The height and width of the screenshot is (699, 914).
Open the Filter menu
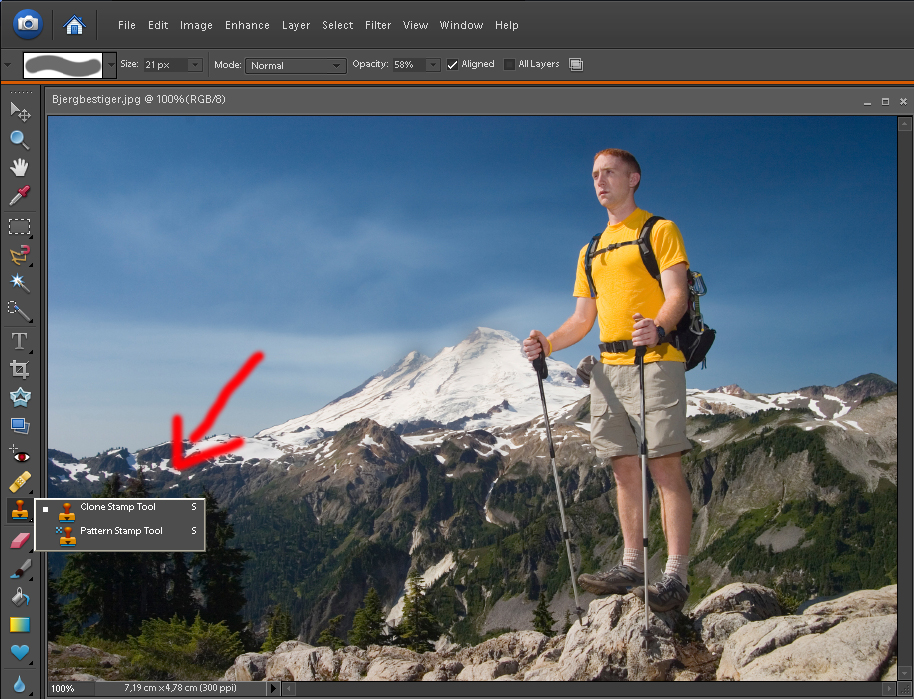(378, 25)
